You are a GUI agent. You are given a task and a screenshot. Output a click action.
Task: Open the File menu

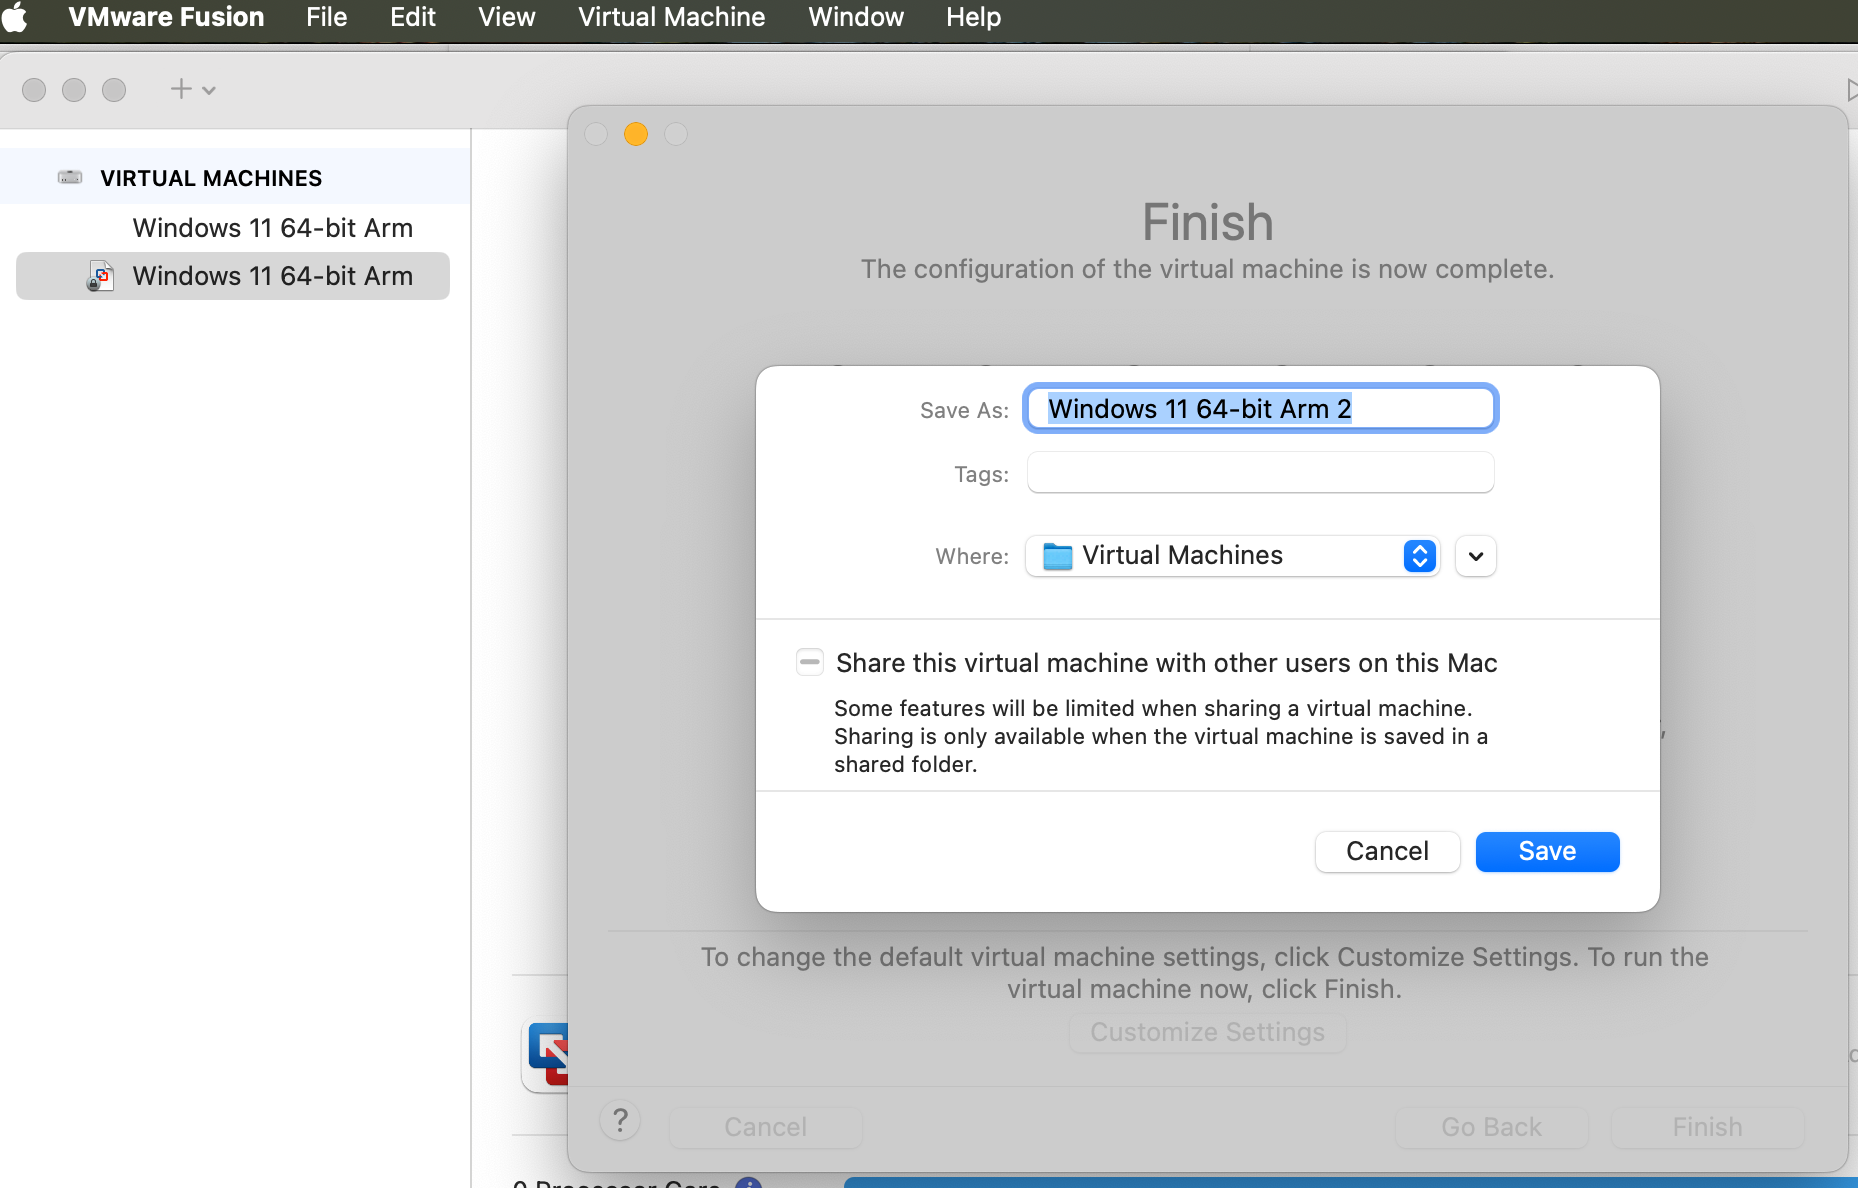[x=326, y=17]
